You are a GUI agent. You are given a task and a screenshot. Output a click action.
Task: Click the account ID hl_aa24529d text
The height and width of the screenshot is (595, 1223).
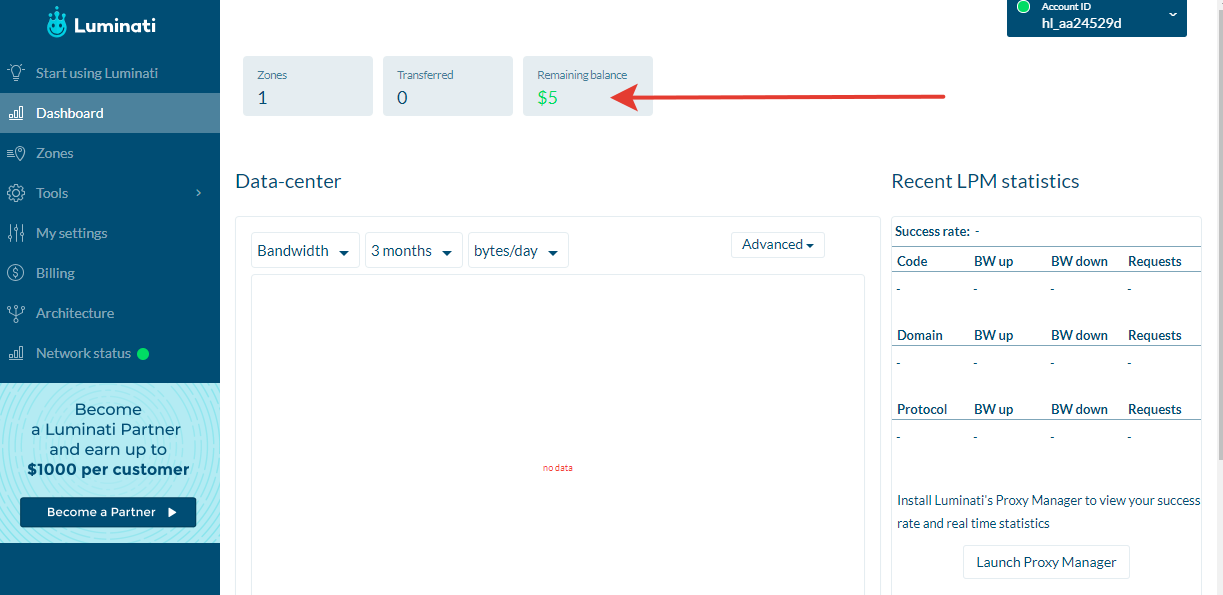click(1081, 23)
